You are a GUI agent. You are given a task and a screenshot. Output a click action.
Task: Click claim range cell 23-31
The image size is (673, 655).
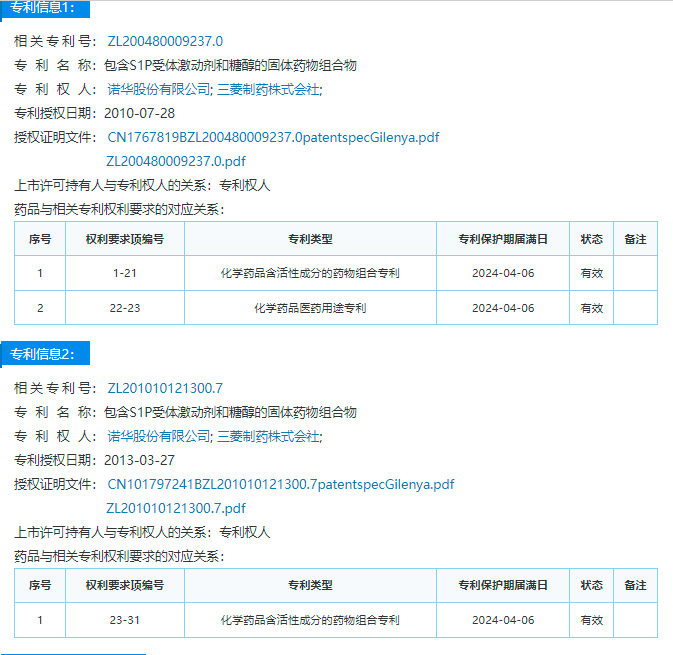point(125,620)
